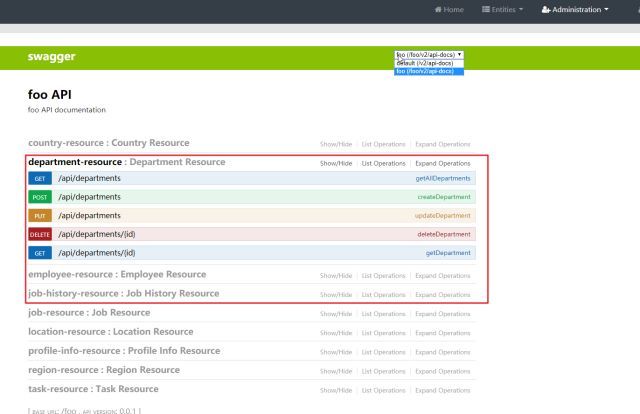Choose default (/v2/api-docs) option
640x414 pixels.
tap(429, 63)
